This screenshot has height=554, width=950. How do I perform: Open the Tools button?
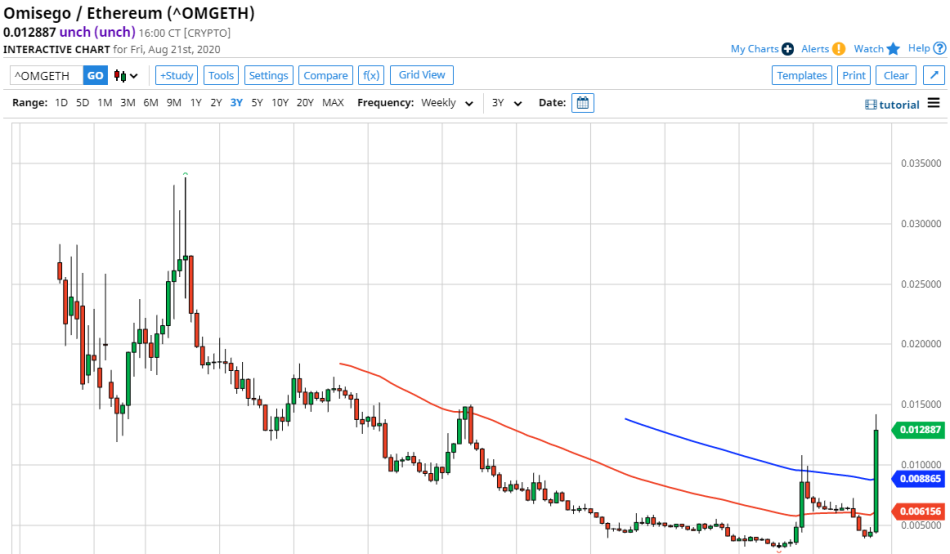click(x=221, y=76)
